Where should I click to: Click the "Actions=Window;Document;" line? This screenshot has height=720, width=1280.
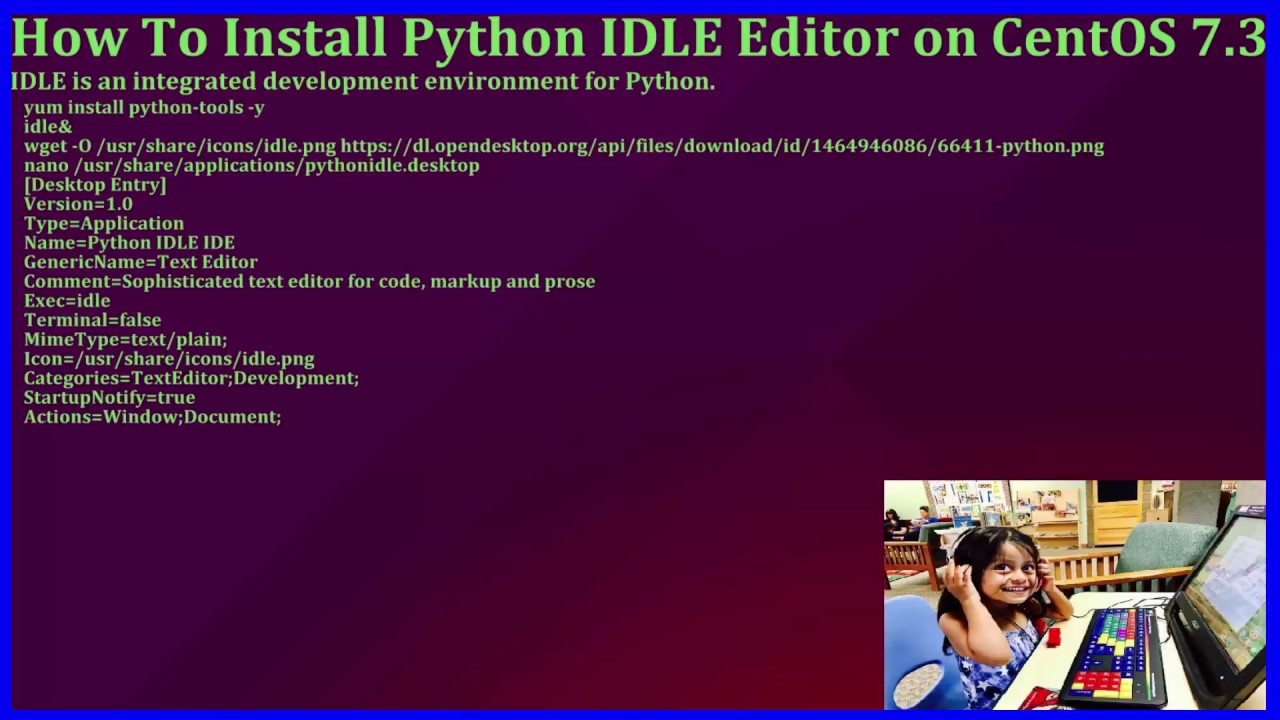click(152, 416)
